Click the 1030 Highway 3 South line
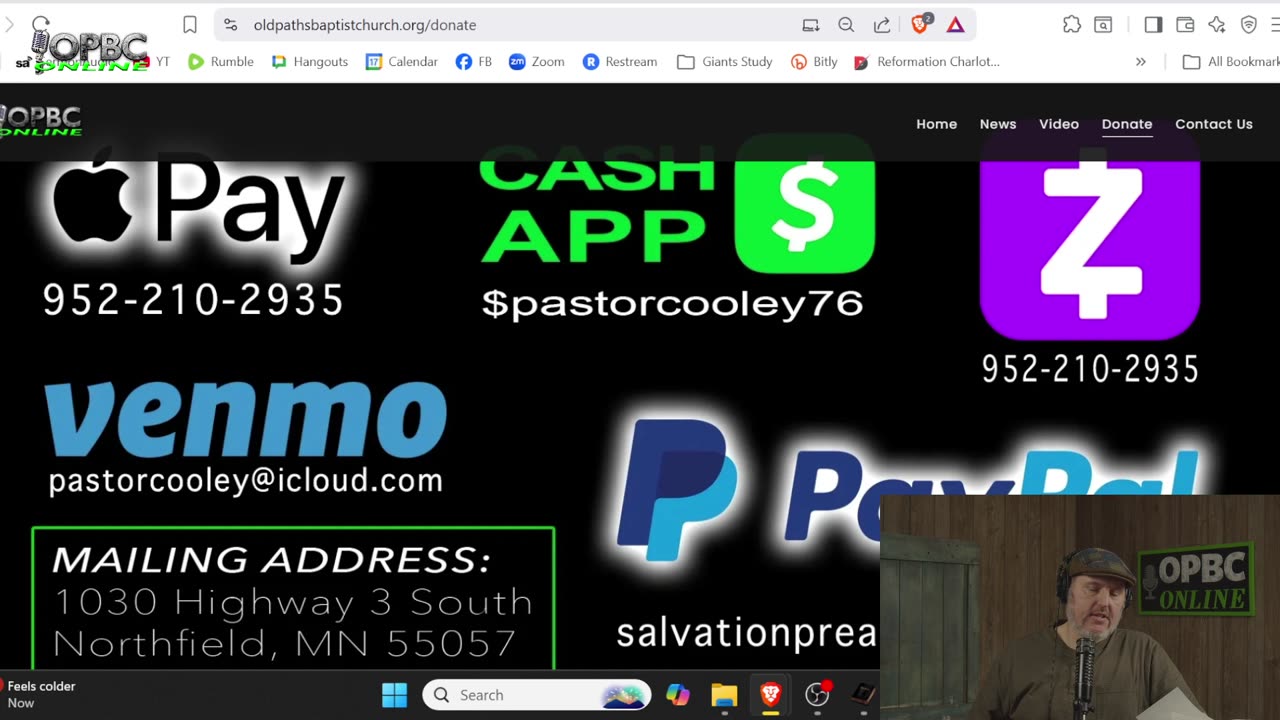Image resolution: width=1280 pixels, height=720 pixels. [x=293, y=602]
